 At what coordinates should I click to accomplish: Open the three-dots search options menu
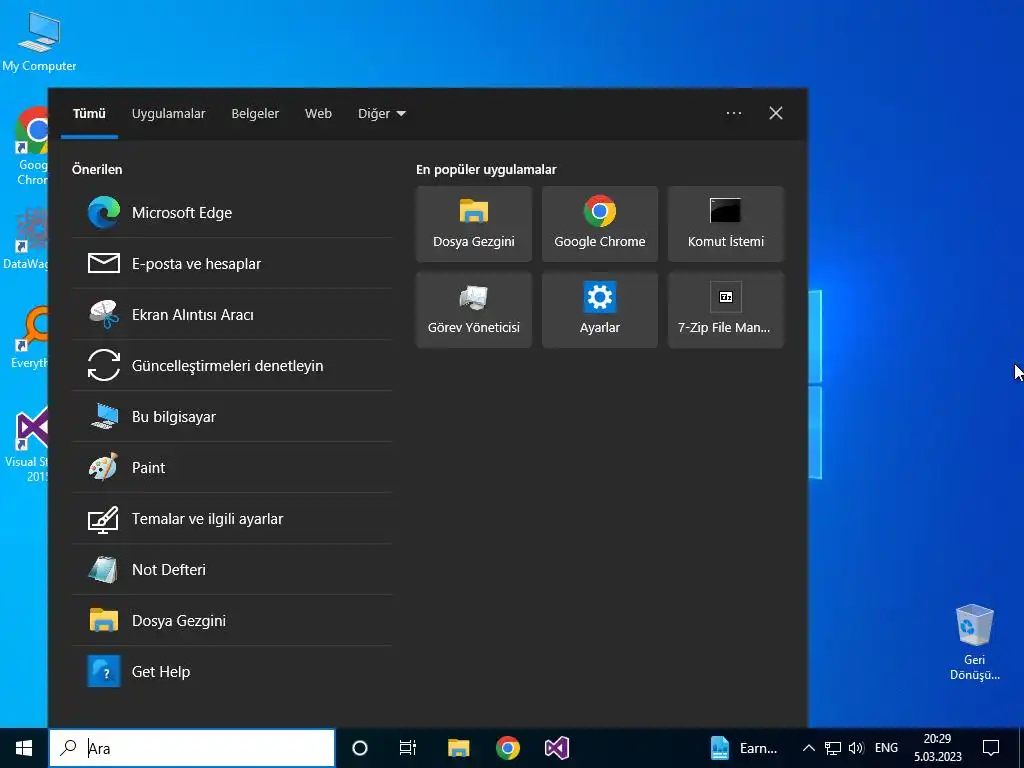click(733, 114)
